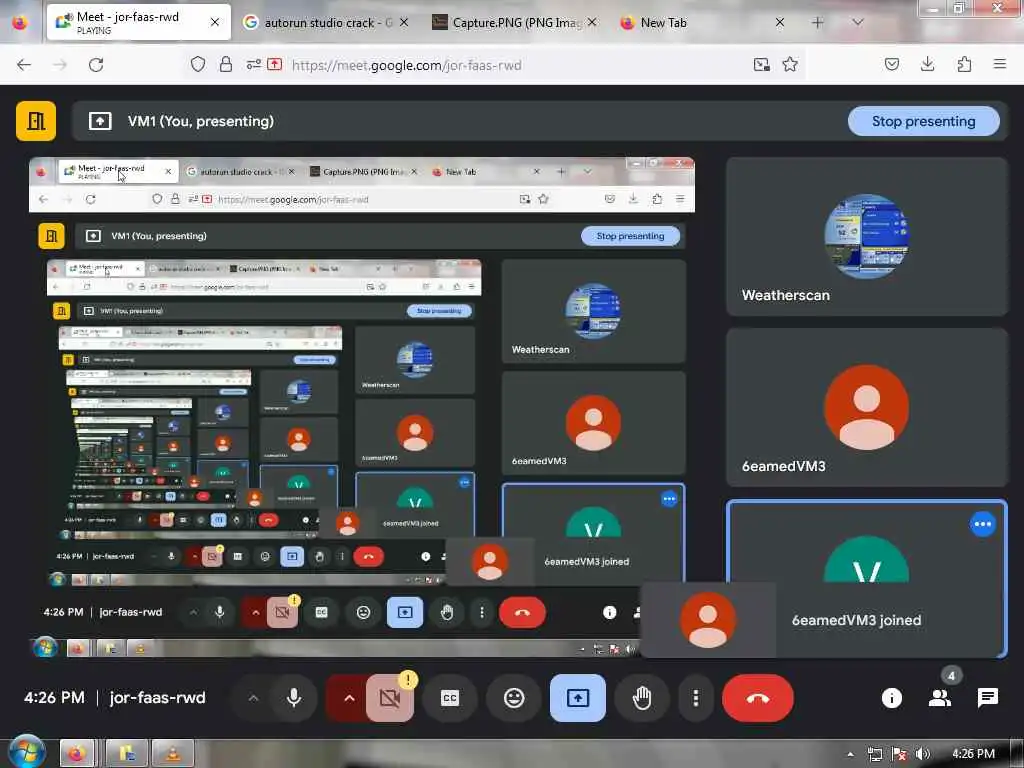Screen dimensions: 1024x768
Task: Open the Firefox hamburger menu
Action: point(999,64)
